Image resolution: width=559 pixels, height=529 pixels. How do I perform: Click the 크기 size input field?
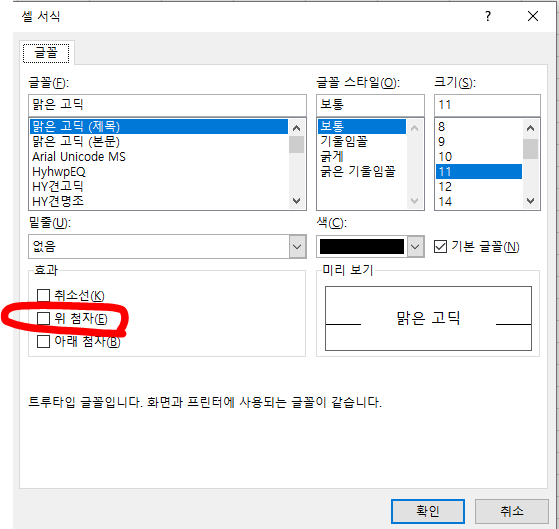pyautogui.click(x=487, y=105)
